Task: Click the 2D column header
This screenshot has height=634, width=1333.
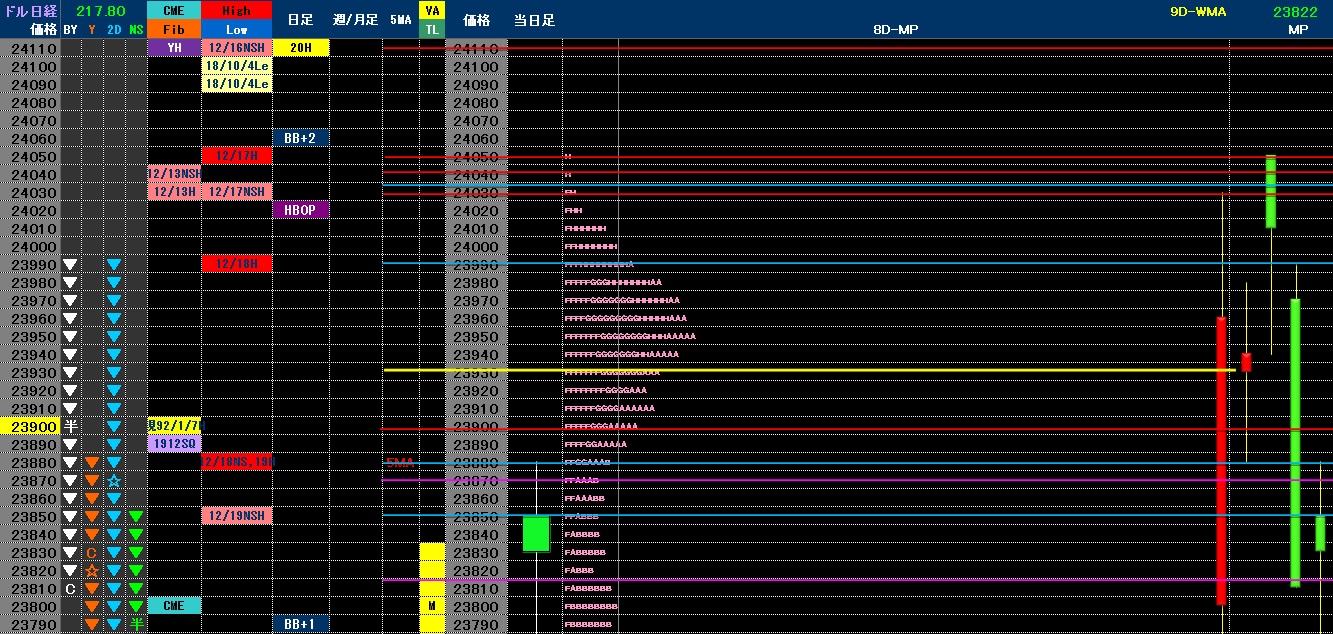Action: pyautogui.click(x=114, y=30)
